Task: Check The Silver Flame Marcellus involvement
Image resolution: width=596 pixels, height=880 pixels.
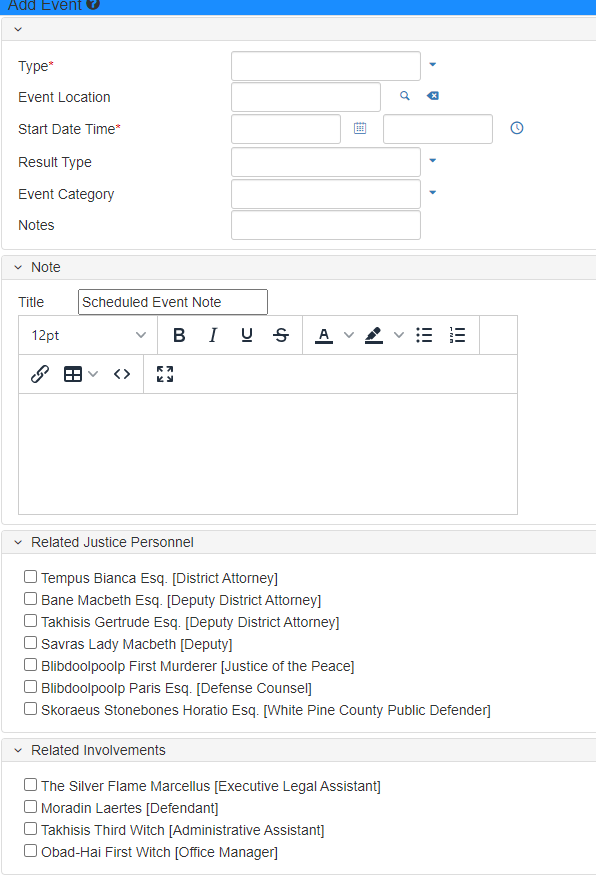Action: coord(30,784)
